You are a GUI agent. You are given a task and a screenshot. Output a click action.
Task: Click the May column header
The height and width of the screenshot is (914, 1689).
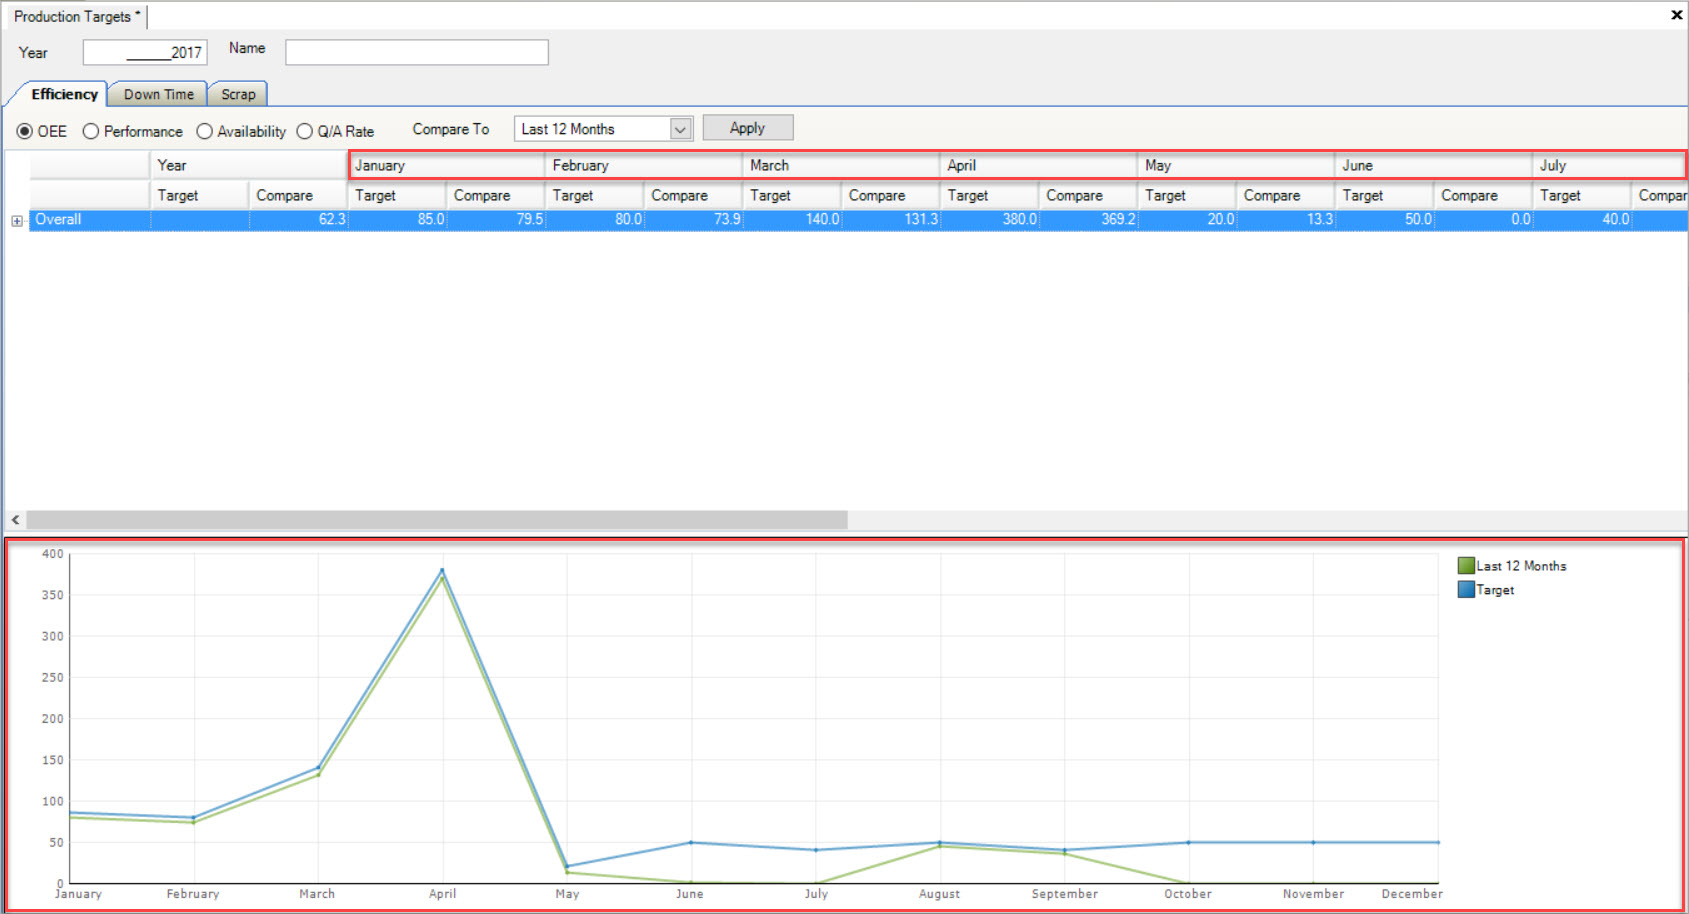(1237, 165)
